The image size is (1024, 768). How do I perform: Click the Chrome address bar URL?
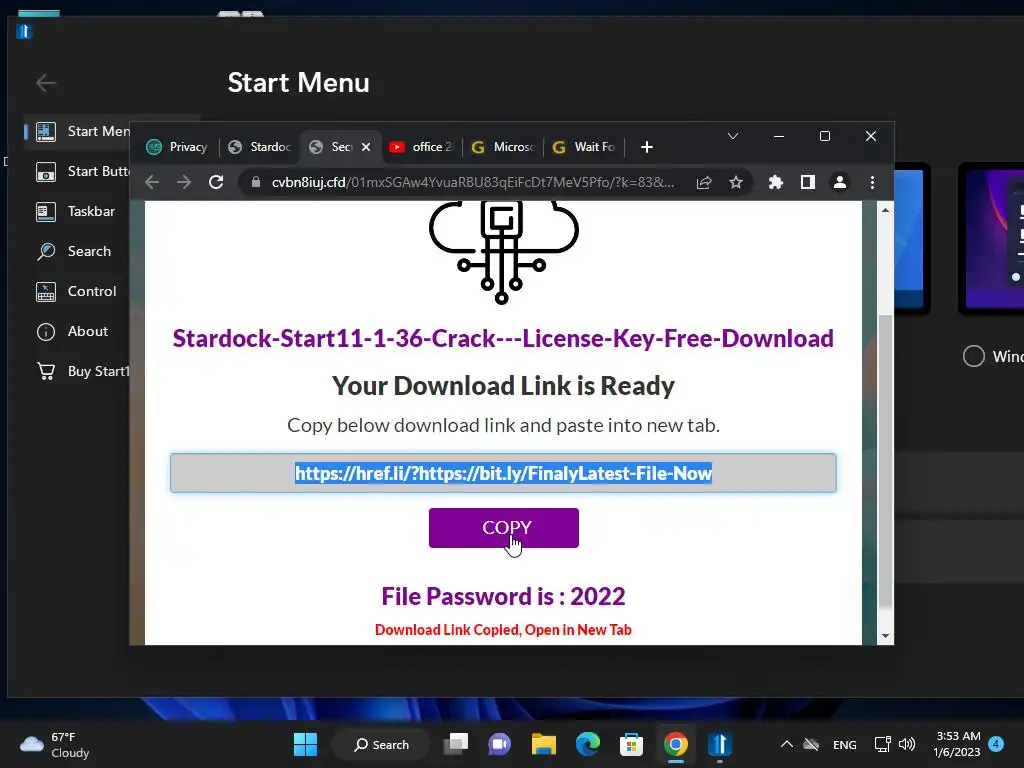[x=473, y=182]
